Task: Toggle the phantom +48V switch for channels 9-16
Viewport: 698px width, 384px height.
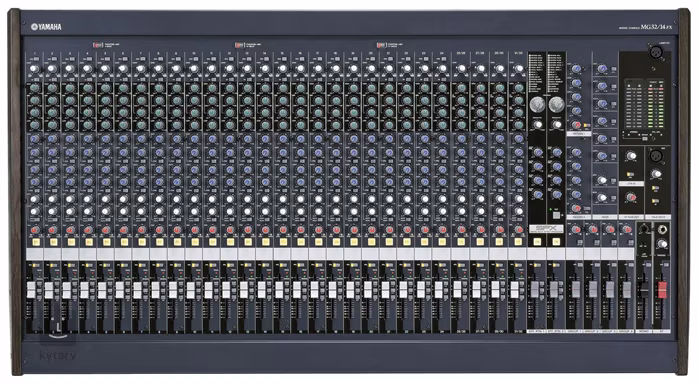Action: [240, 45]
